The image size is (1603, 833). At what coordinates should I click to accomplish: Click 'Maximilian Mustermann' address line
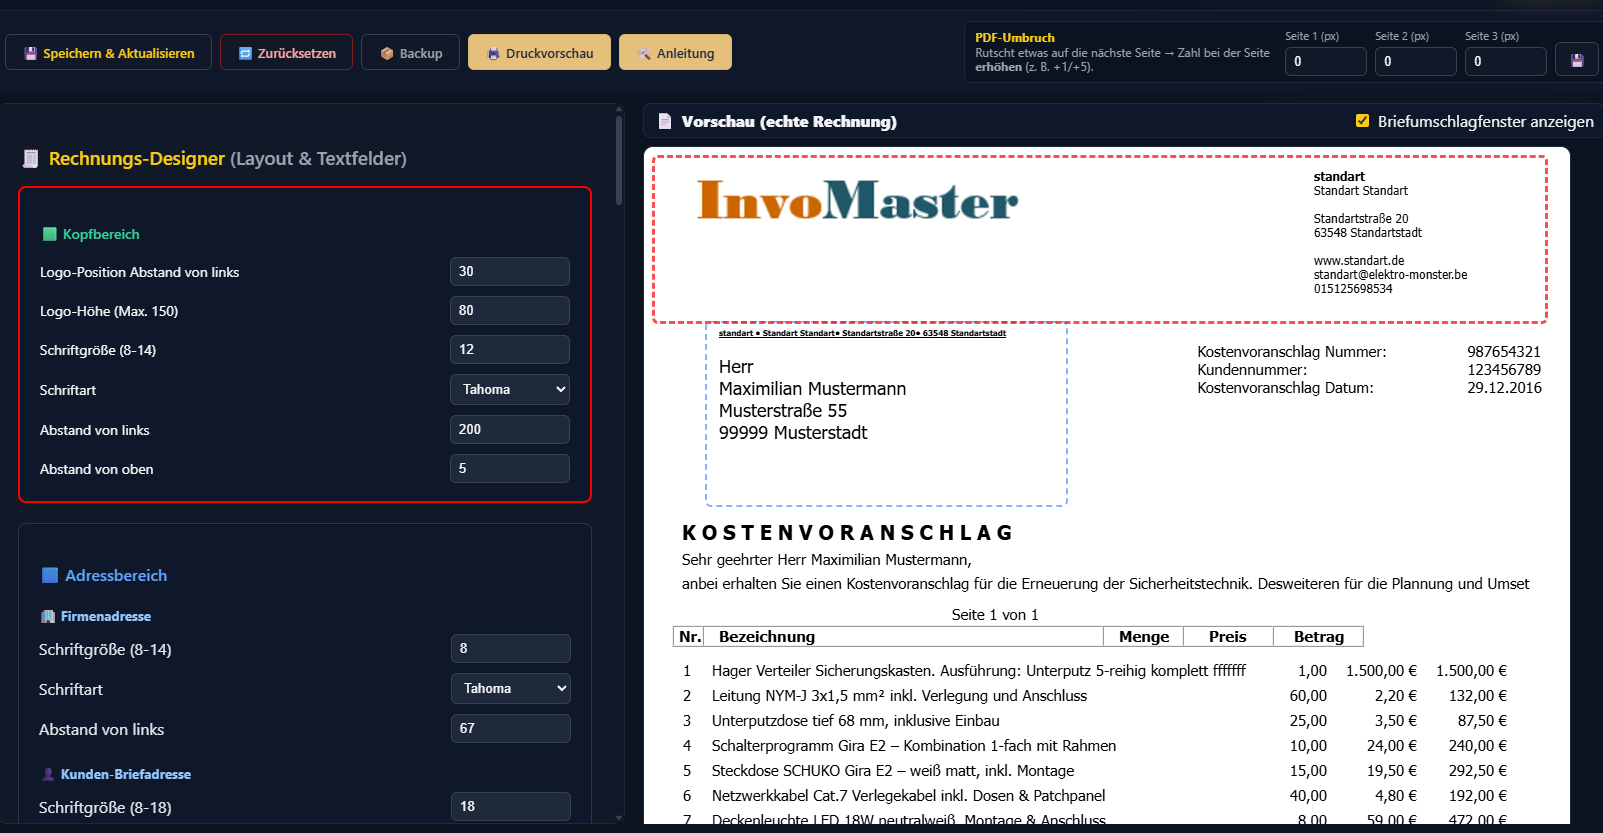tap(812, 389)
